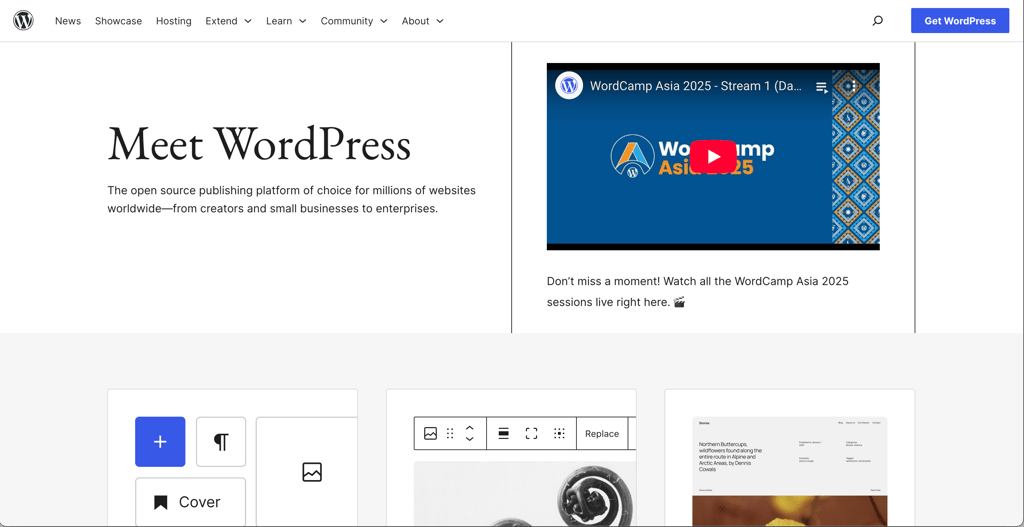The width and height of the screenshot is (1024, 527).
Task: Open the video three-dot more options
Action: click(854, 86)
